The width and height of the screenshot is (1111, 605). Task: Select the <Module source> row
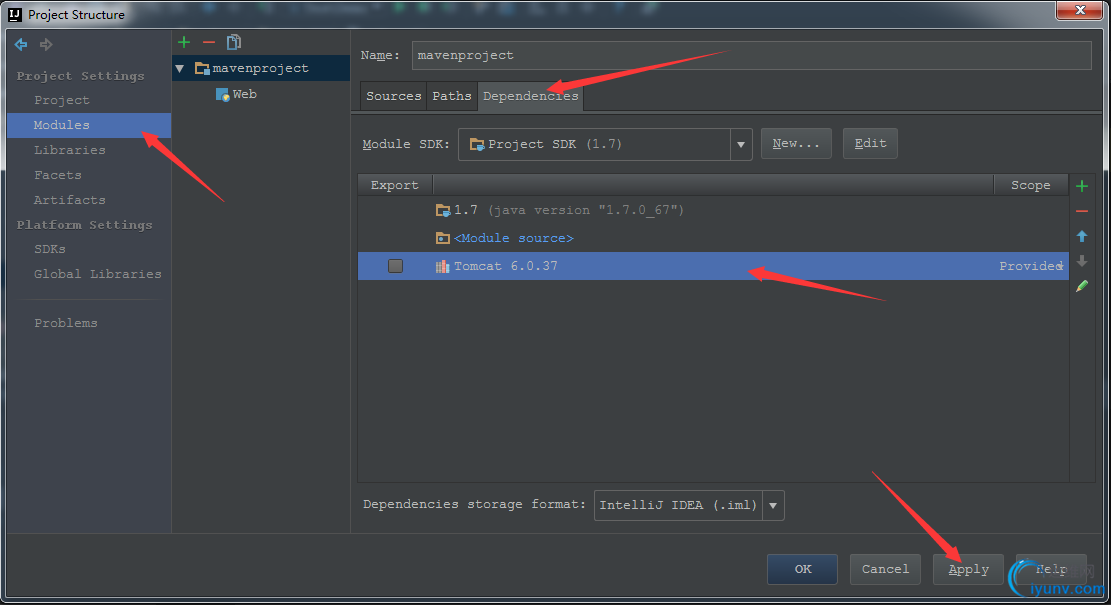coord(714,238)
